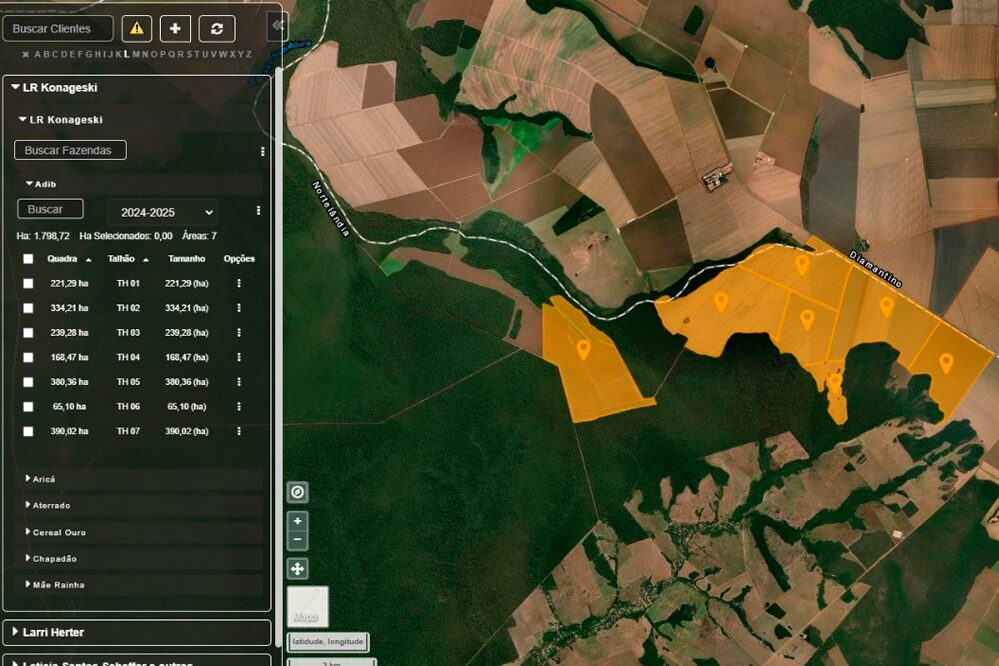
Task: Open options dots for TH 01 row
Action: coord(239,283)
